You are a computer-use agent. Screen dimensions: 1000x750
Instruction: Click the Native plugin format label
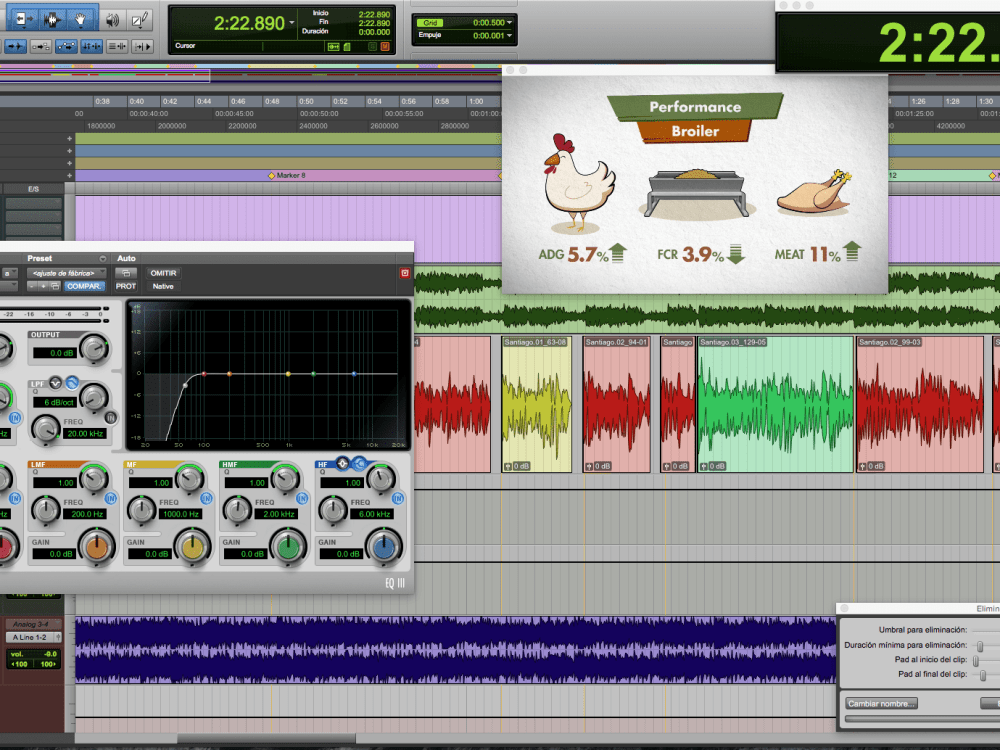pos(163,286)
